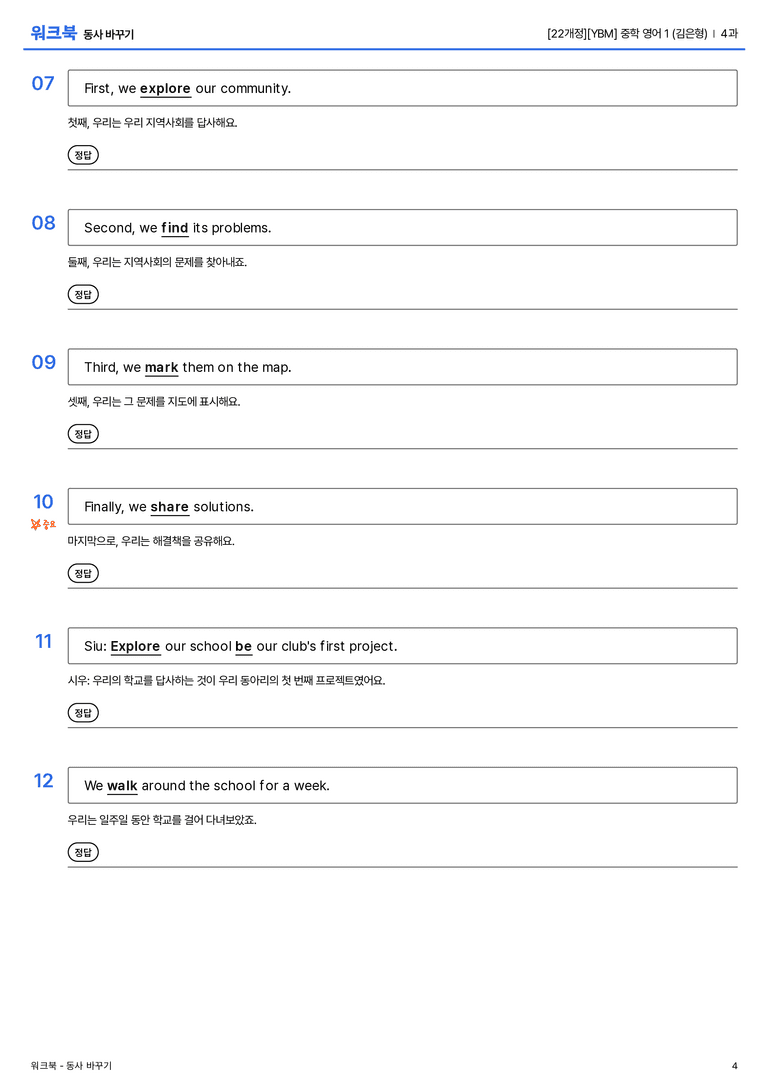
Task: Click the 정답 badge under question 10
Action: point(83,573)
